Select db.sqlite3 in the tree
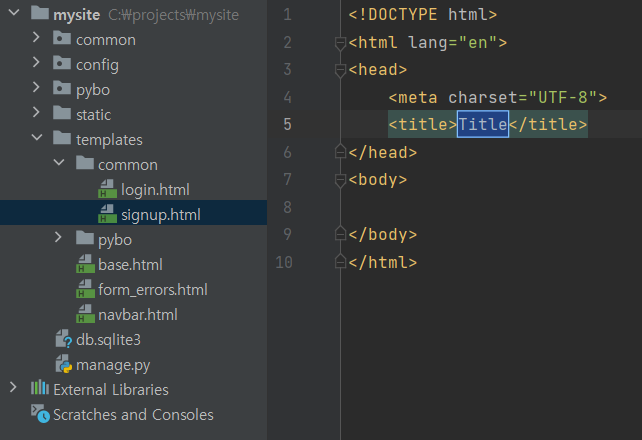642x440 pixels. tap(108, 340)
